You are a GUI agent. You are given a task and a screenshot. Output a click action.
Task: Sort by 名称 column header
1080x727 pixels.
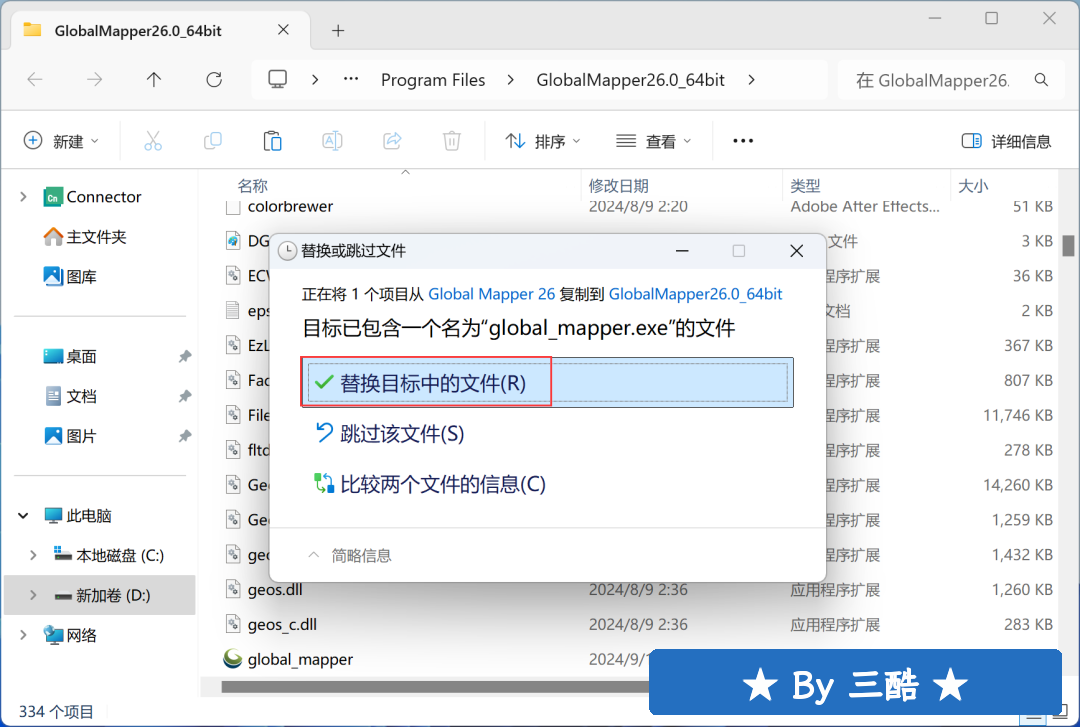(x=252, y=186)
